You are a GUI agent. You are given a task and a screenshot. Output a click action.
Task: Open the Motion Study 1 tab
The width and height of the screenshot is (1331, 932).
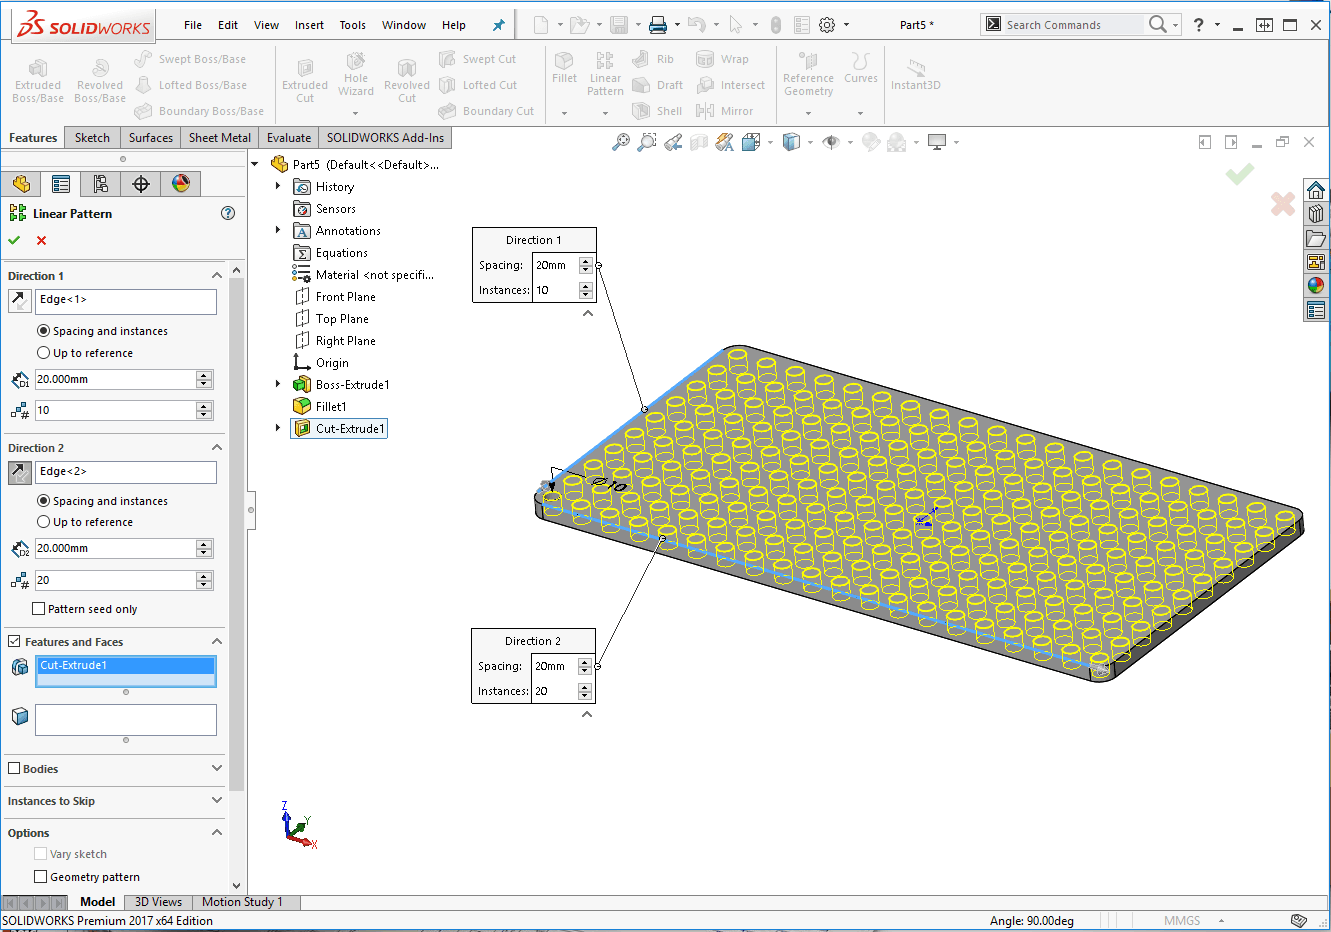tap(242, 902)
